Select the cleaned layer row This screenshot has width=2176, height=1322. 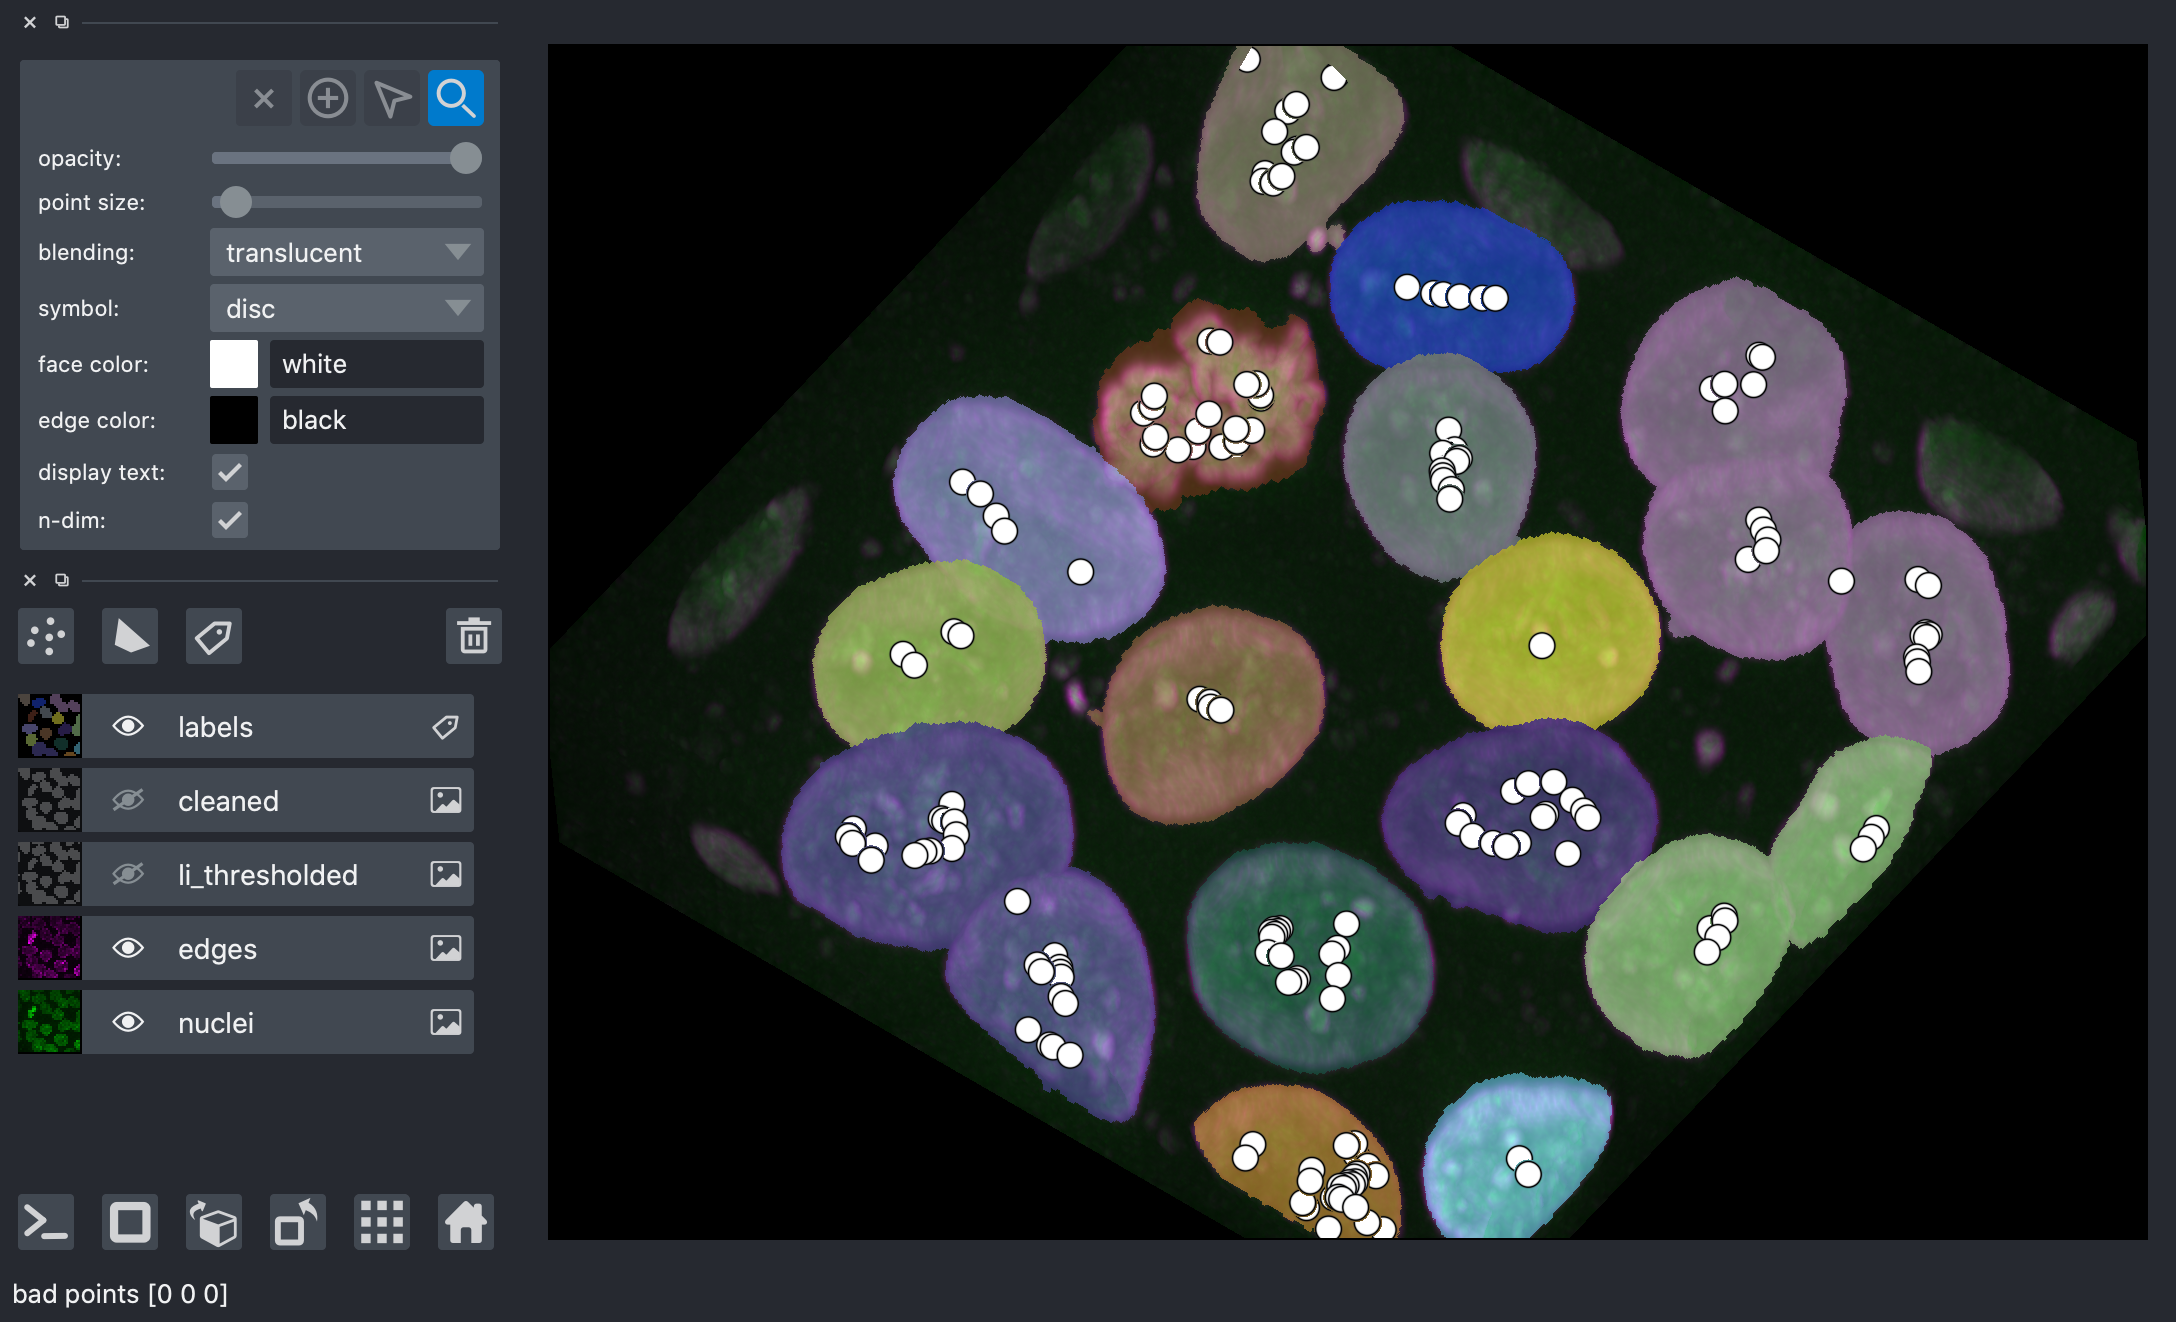tap(246, 801)
